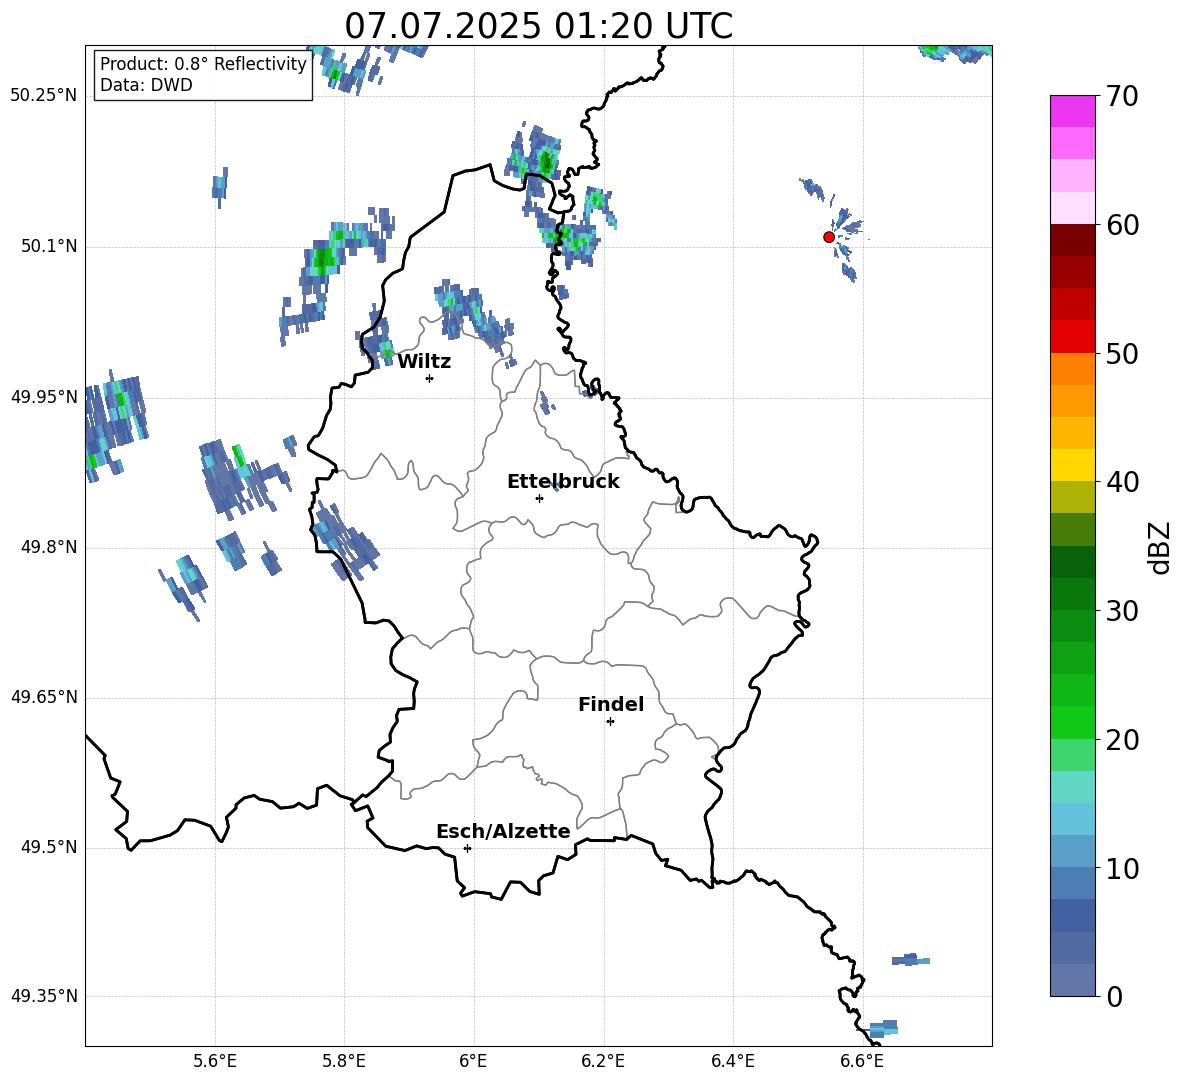Pick the steel blue colorbar segment at 10

click(1072, 883)
